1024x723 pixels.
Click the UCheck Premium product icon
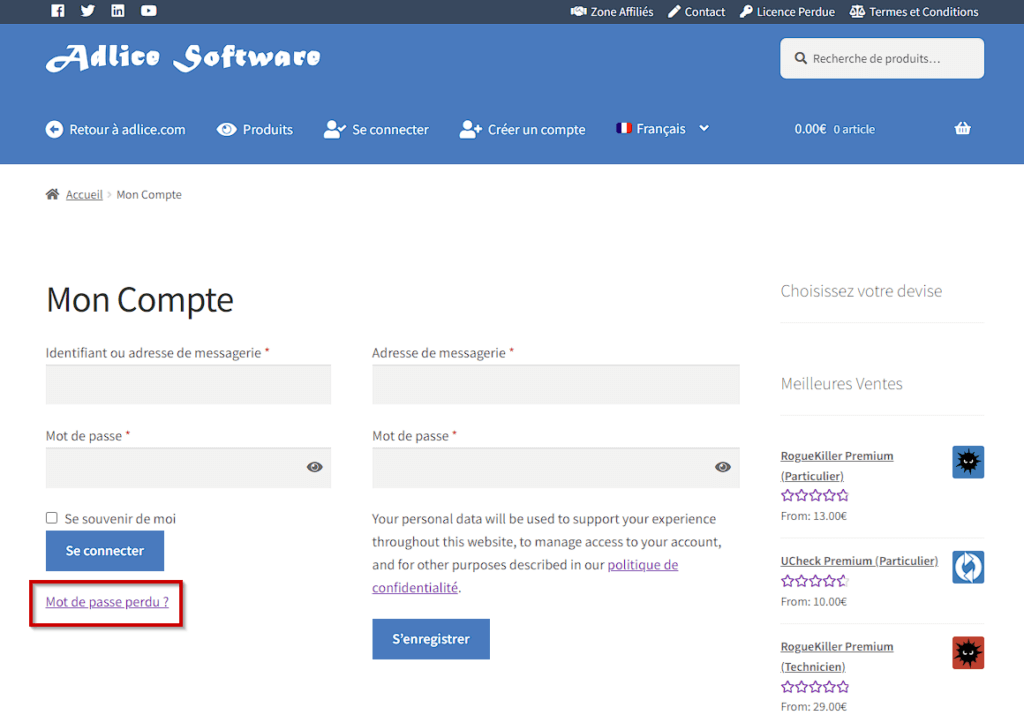(967, 567)
